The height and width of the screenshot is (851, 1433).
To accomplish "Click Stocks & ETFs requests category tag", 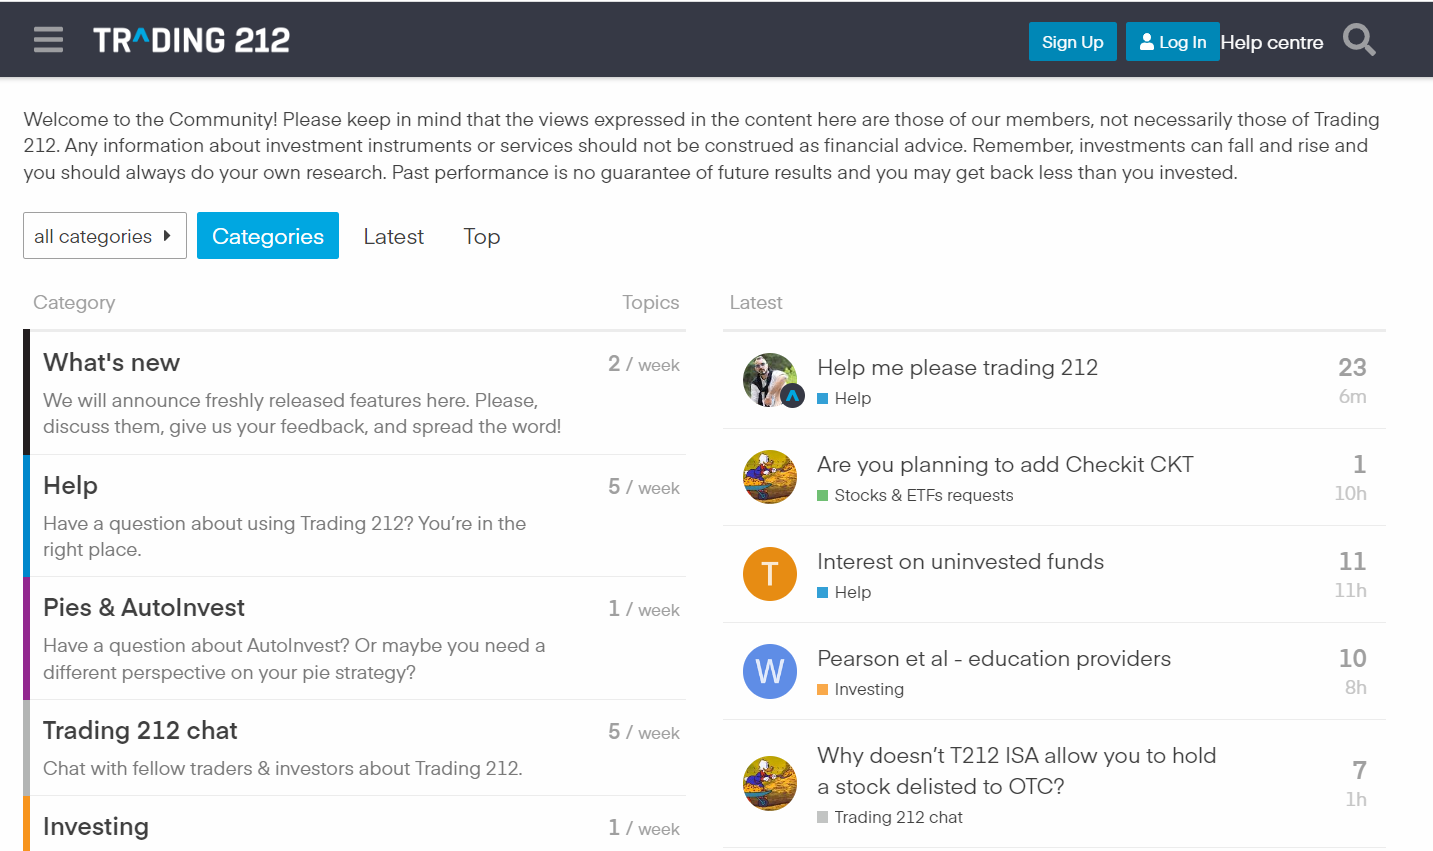I will [915, 495].
